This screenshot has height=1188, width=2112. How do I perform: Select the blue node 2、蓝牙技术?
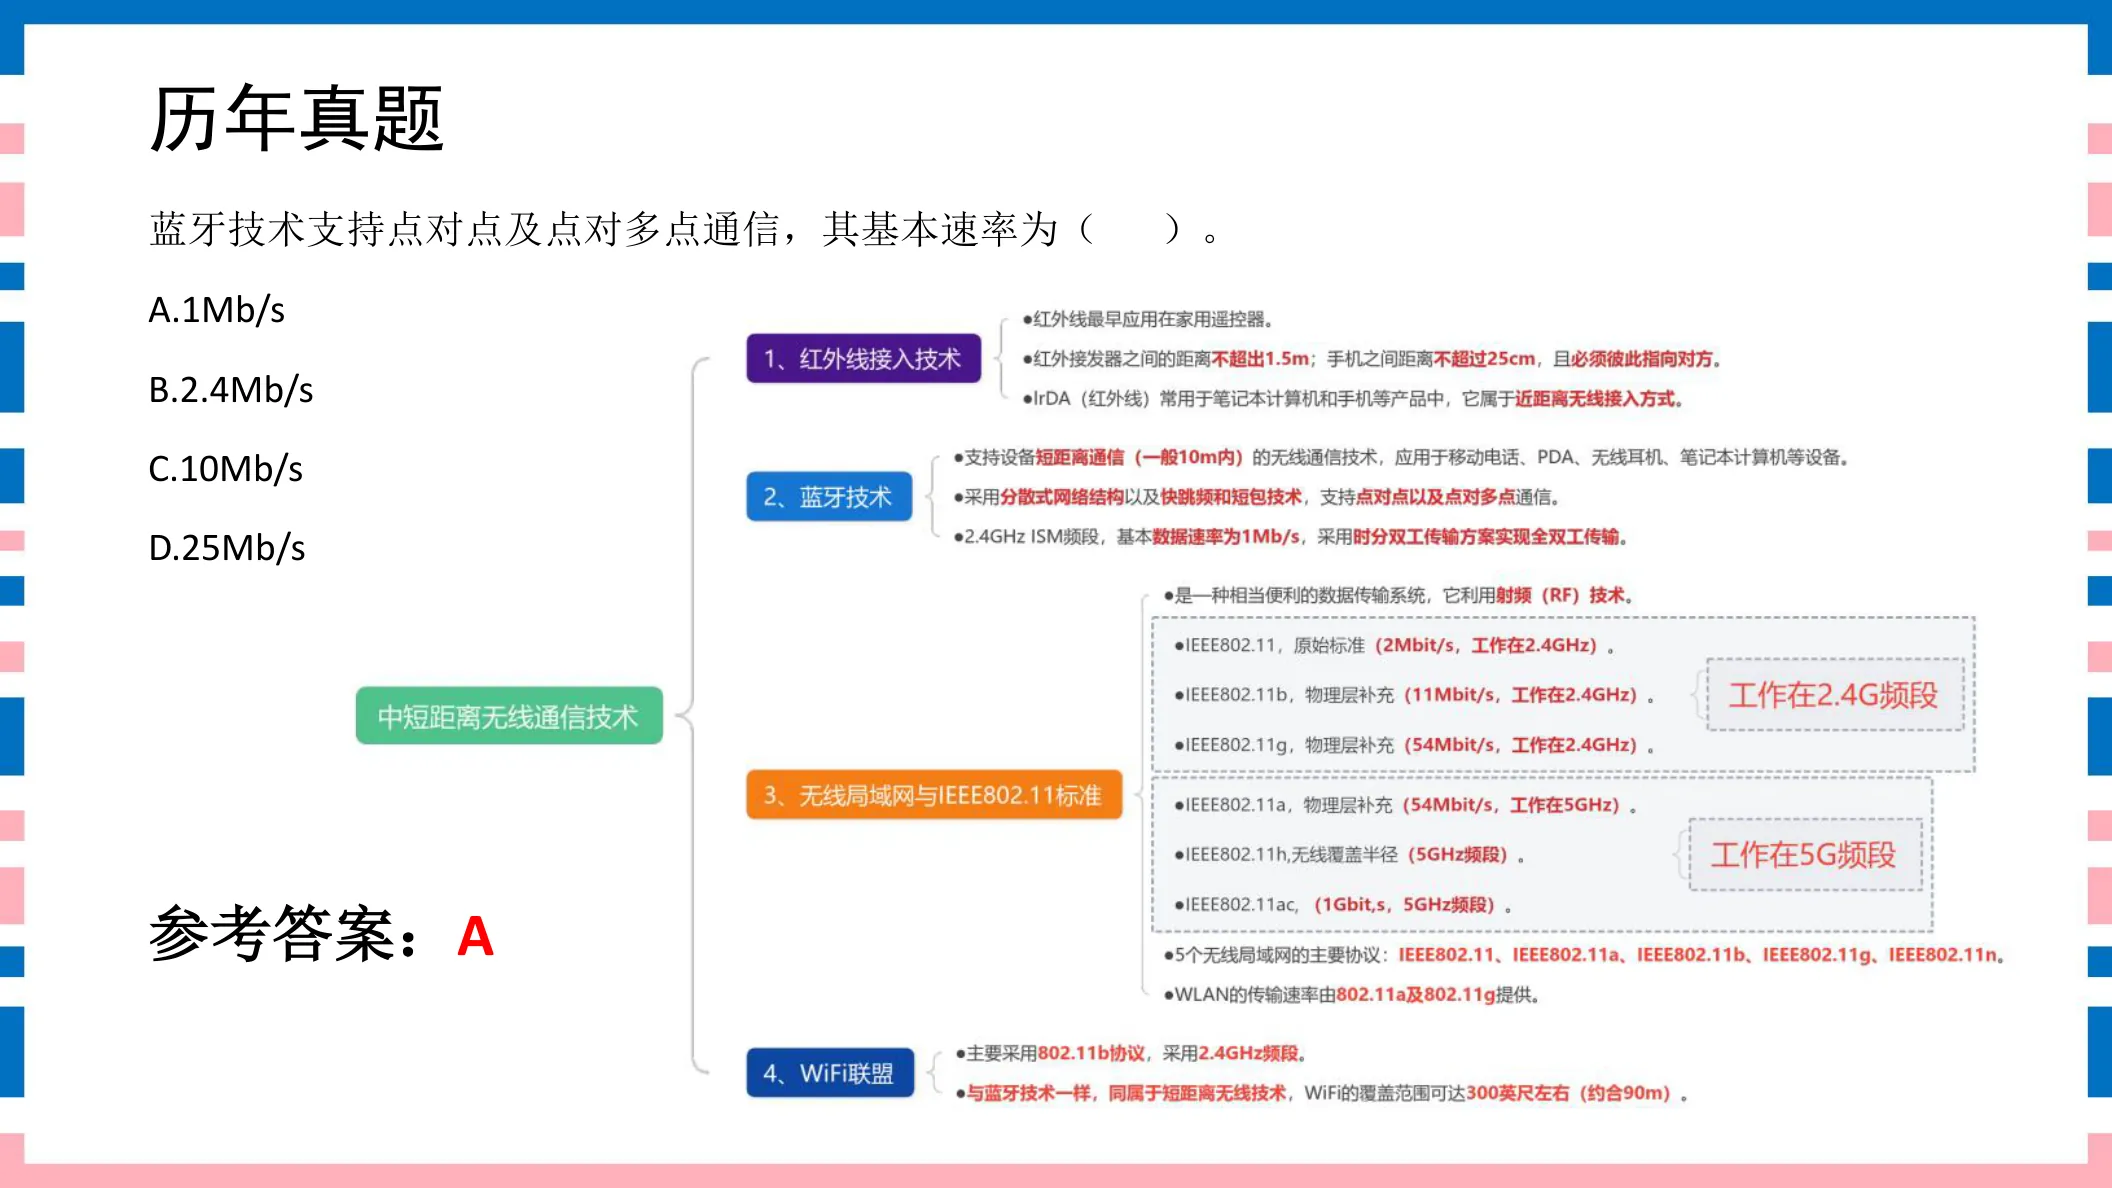pyautogui.click(x=829, y=497)
